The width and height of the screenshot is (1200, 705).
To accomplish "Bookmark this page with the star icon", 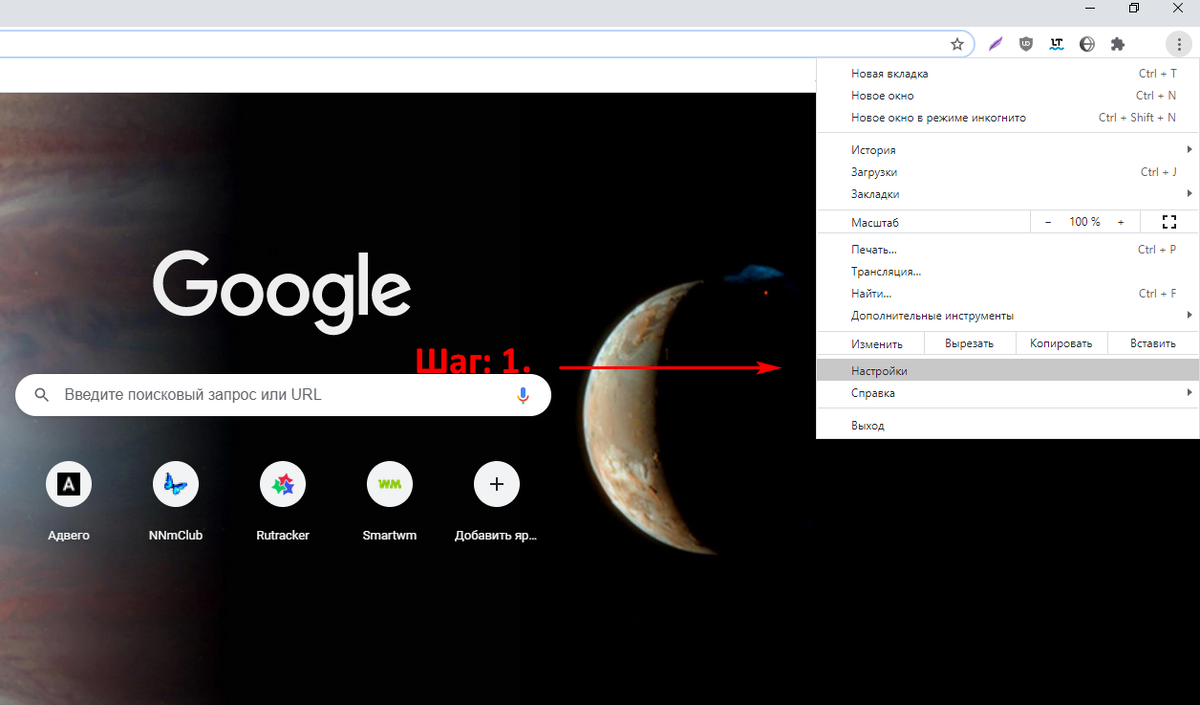I will 957,44.
